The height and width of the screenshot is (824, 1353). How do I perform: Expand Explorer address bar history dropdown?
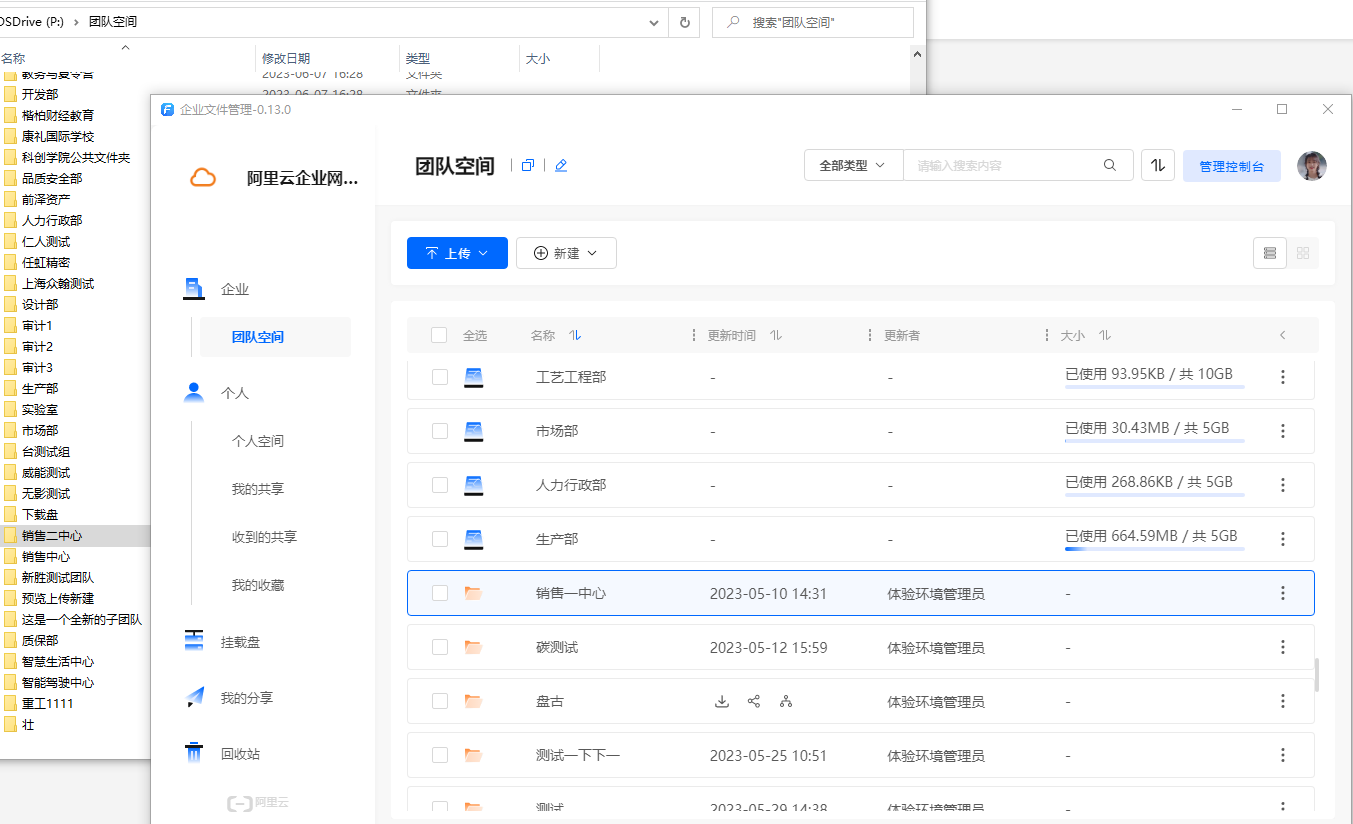[x=654, y=22]
